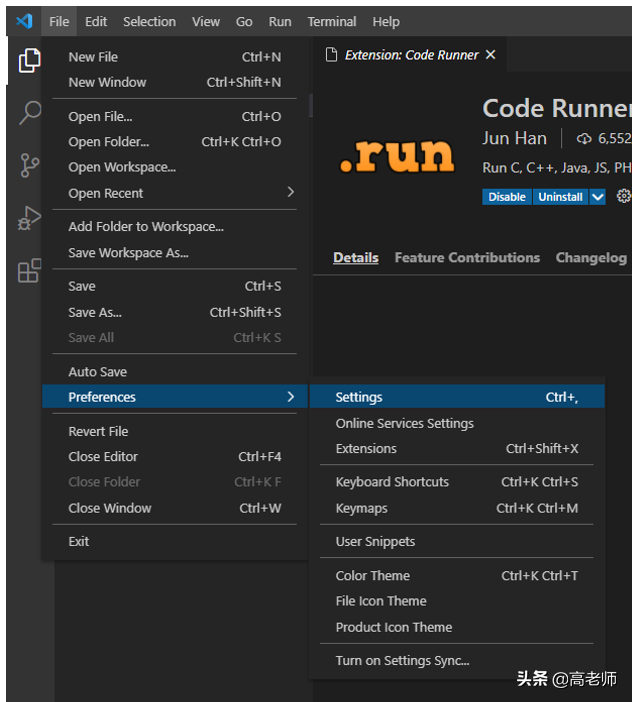This screenshot has width=632, height=702.
Task: Open User Snippets
Action: pyautogui.click(x=457, y=541)
